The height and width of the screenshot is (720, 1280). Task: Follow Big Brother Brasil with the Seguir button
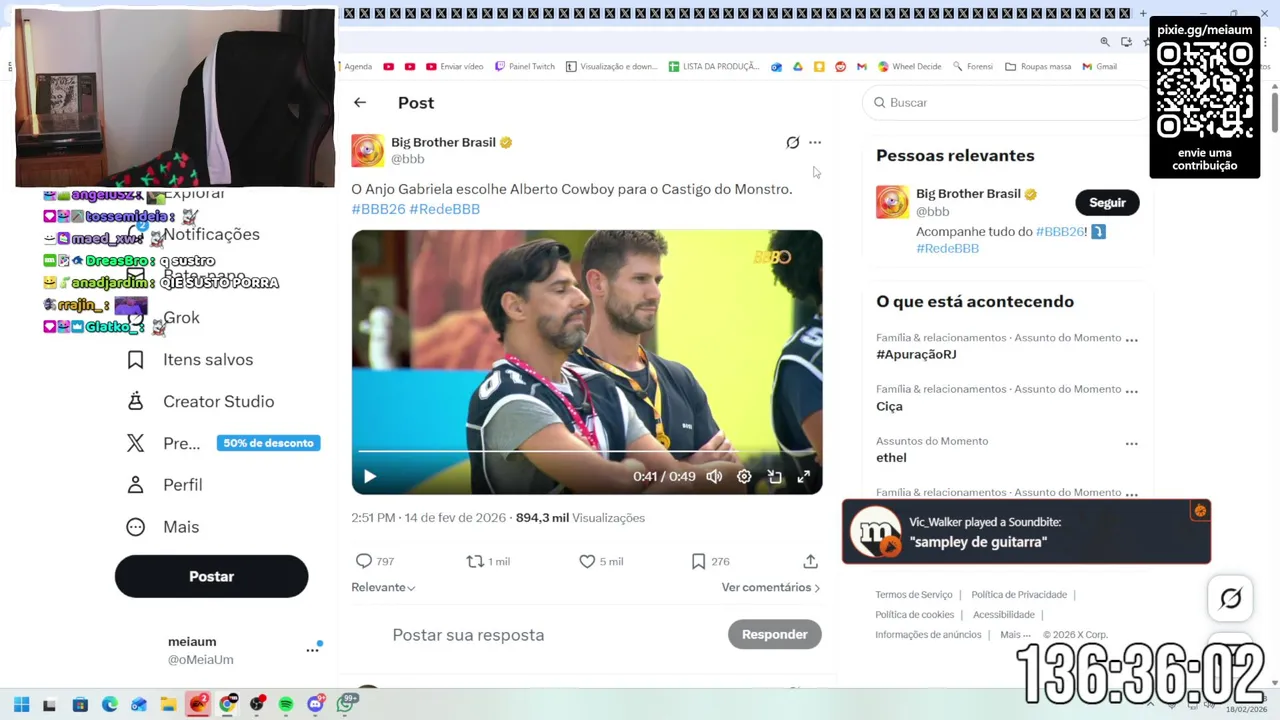1107,202
